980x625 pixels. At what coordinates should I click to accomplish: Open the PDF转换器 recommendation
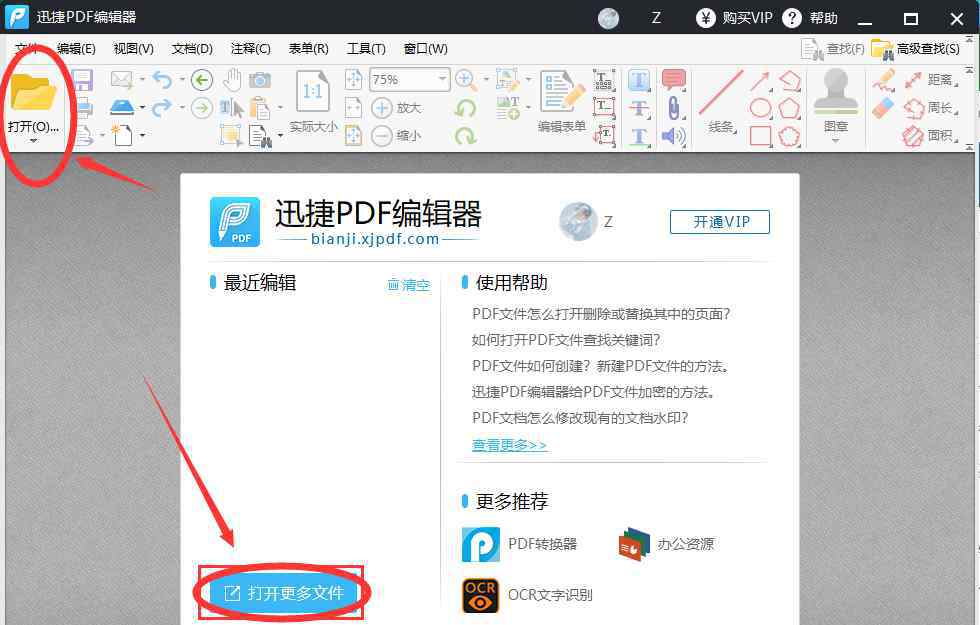519,544
